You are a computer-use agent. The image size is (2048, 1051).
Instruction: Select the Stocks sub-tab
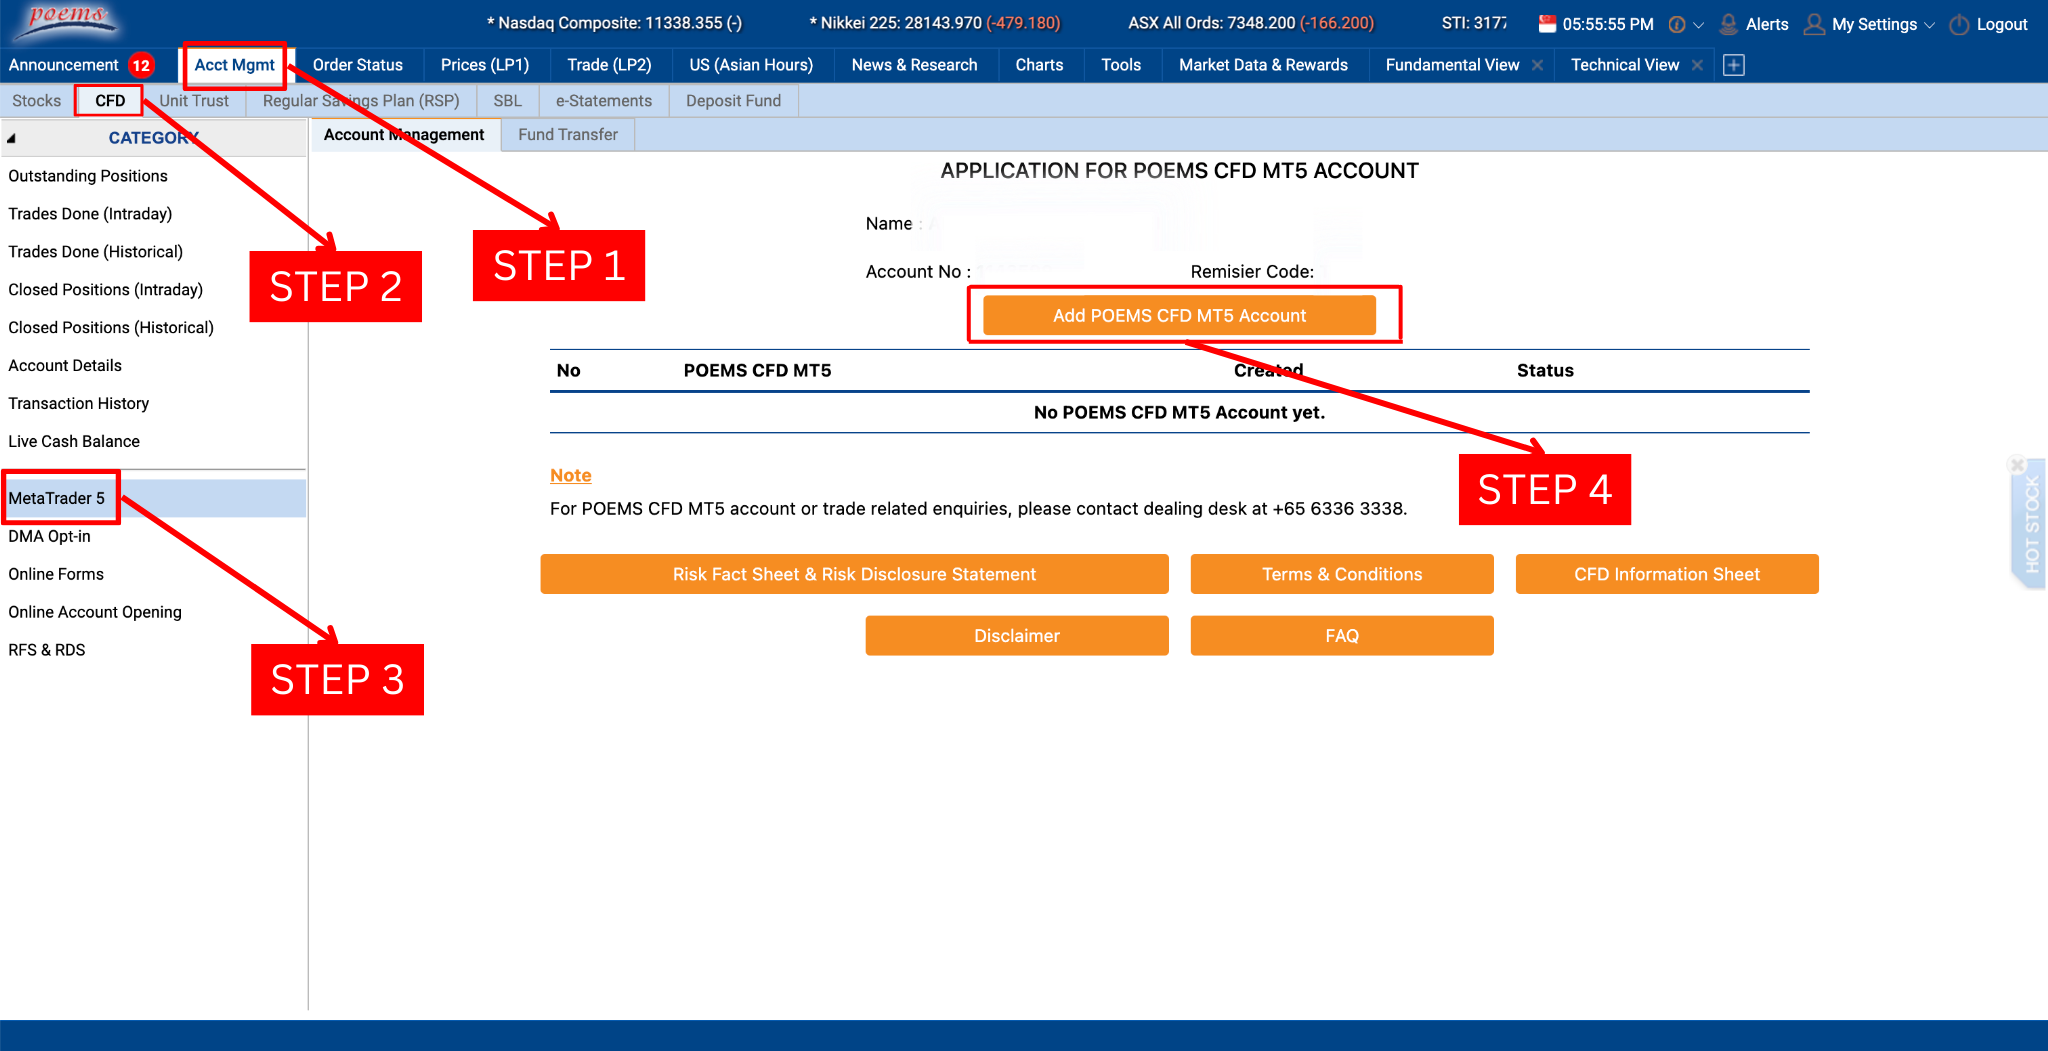37,101
